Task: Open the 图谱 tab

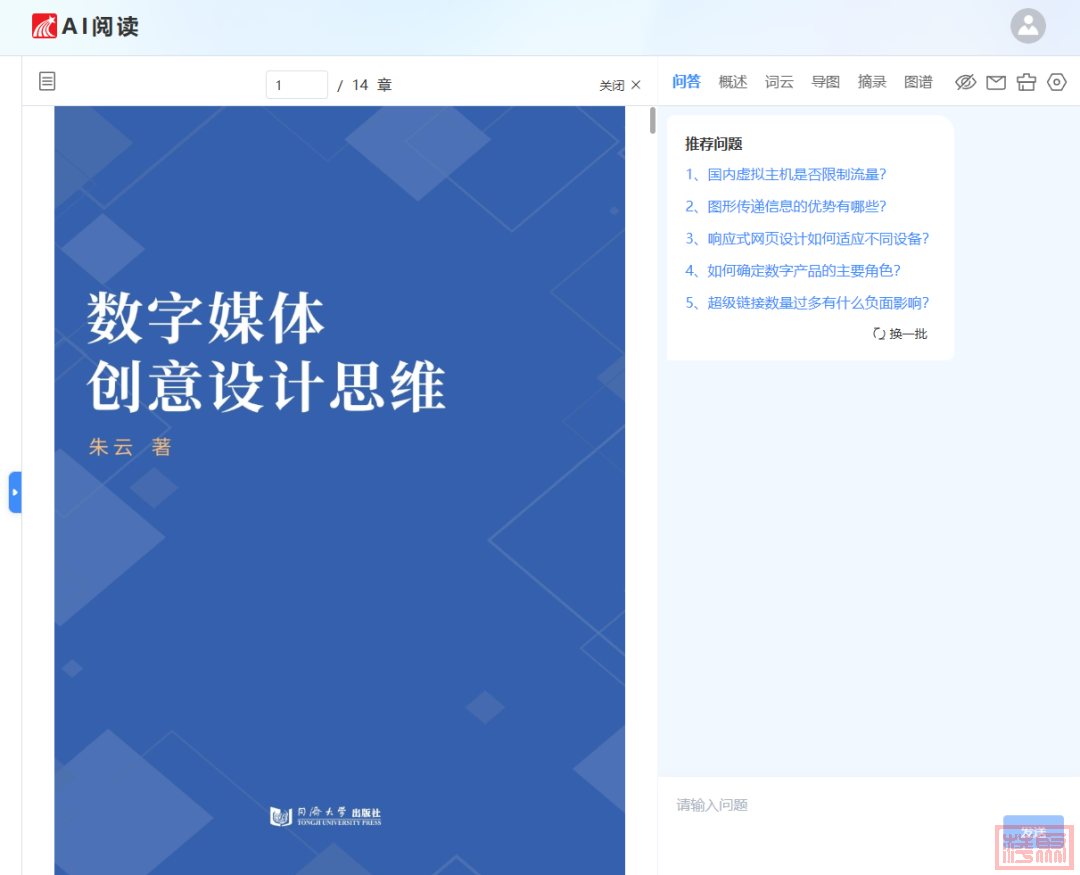Action: [x=918, y=82]
